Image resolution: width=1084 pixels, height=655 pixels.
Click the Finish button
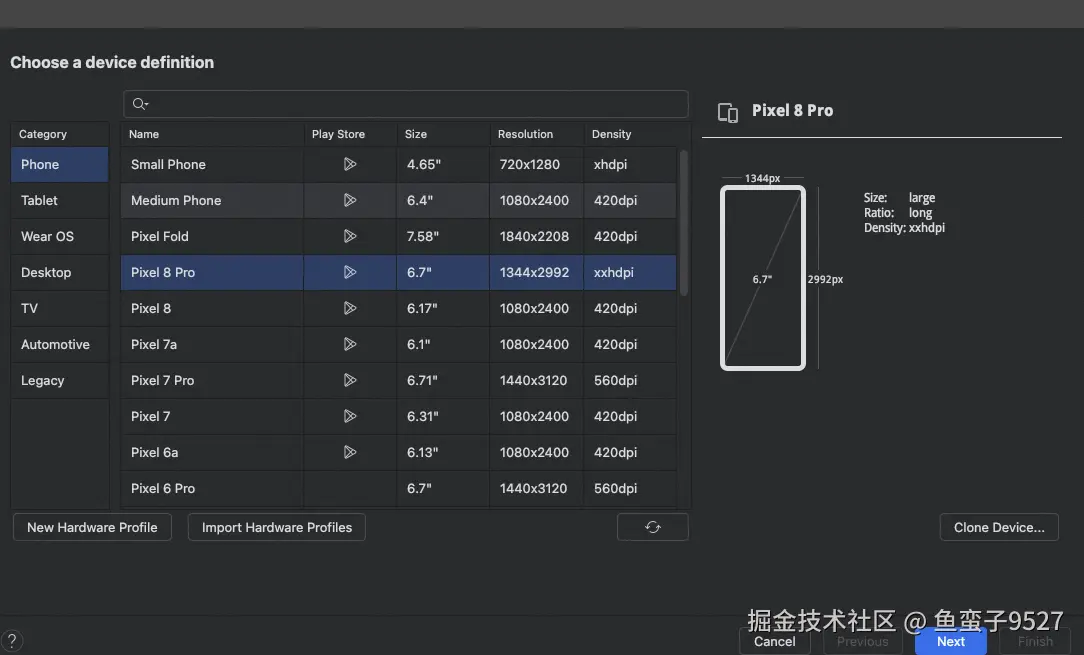pyautogui.click(x=1035, y=641)
